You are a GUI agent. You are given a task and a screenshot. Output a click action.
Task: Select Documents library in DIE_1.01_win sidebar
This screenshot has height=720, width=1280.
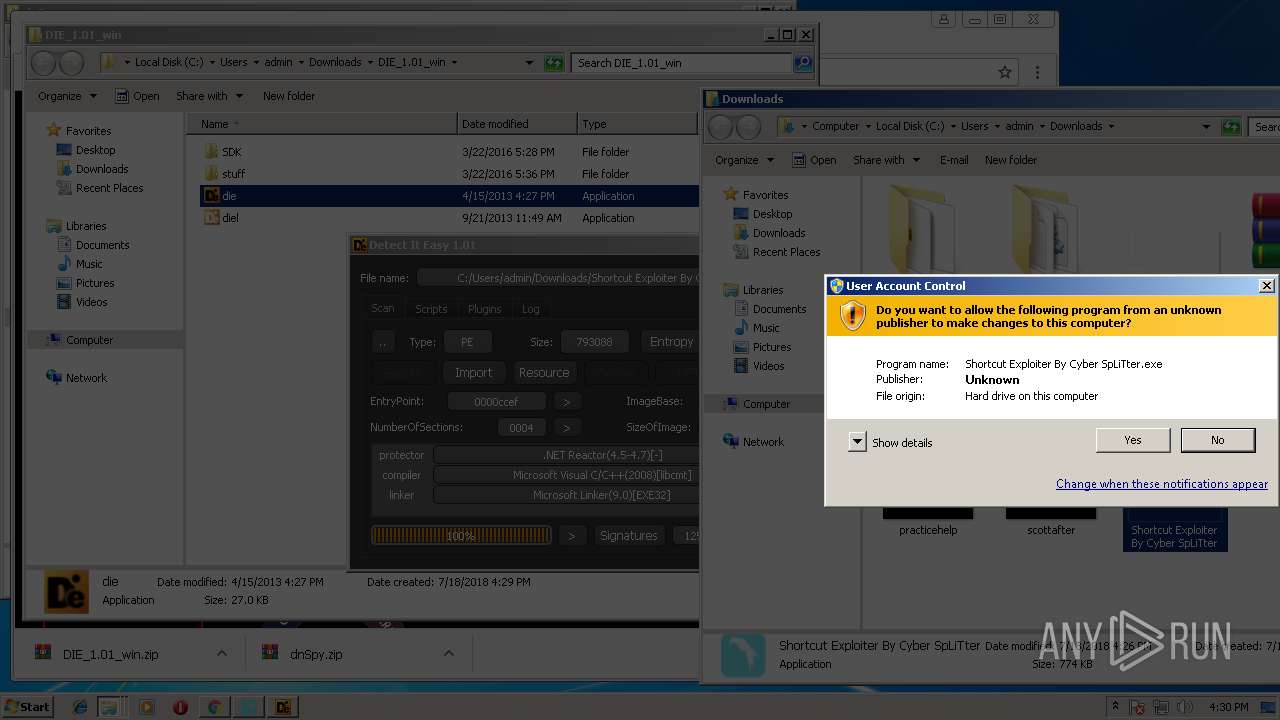[x=102, y=245]
